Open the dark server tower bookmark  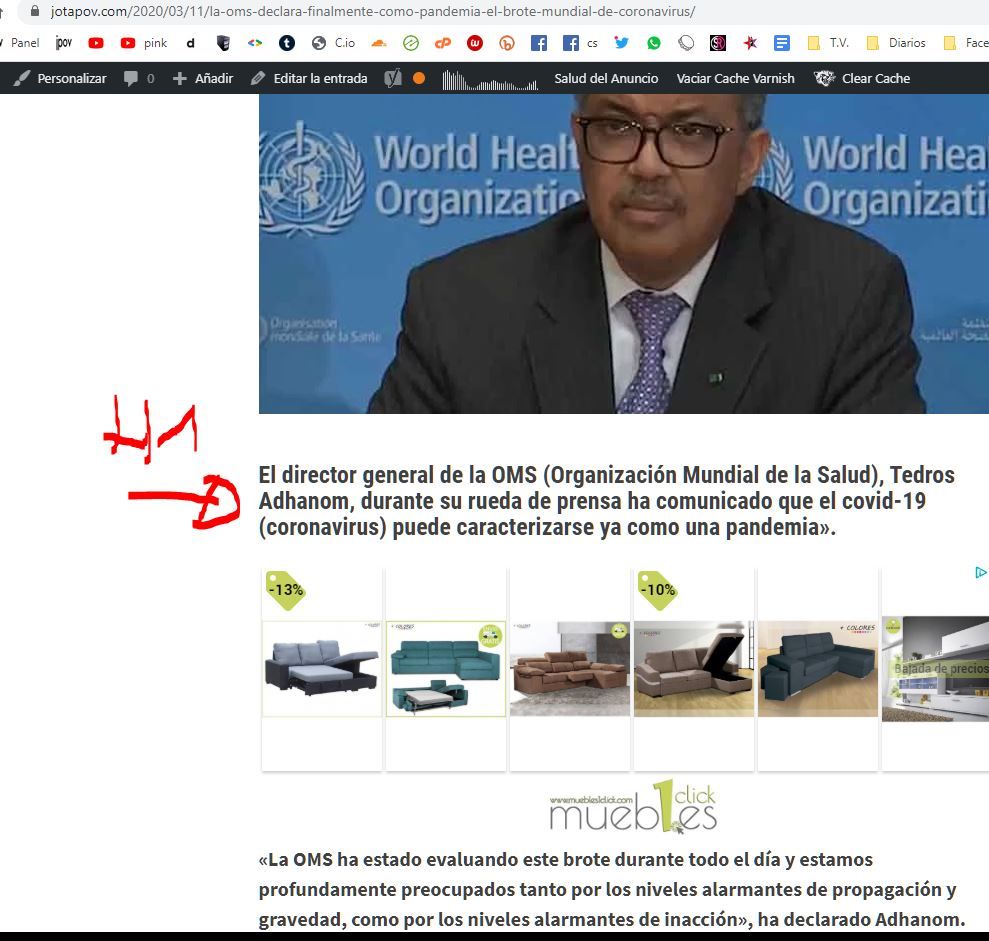(x=223, y=43)
